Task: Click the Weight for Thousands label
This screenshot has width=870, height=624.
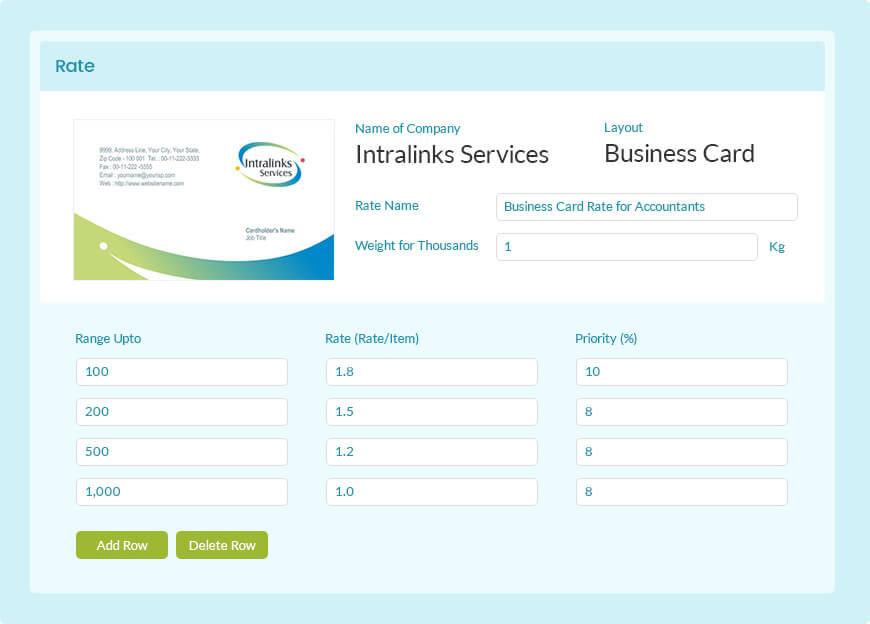Action: tap(417, 246)
